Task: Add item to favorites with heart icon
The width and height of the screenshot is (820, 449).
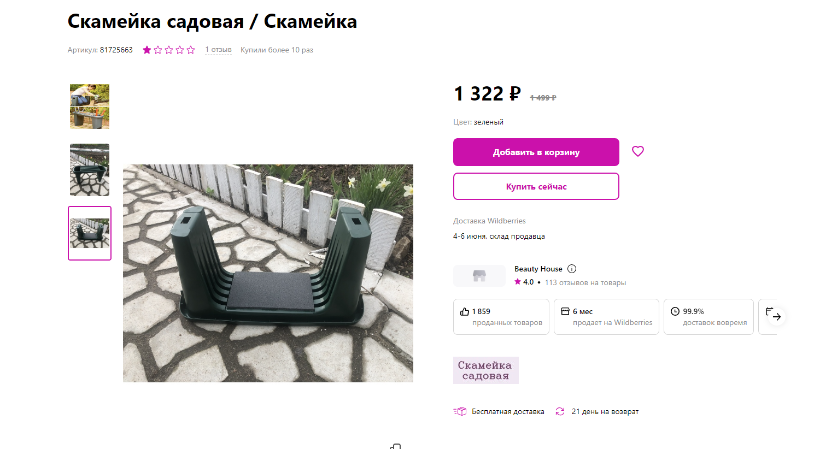Action: (x=637, y=152)
